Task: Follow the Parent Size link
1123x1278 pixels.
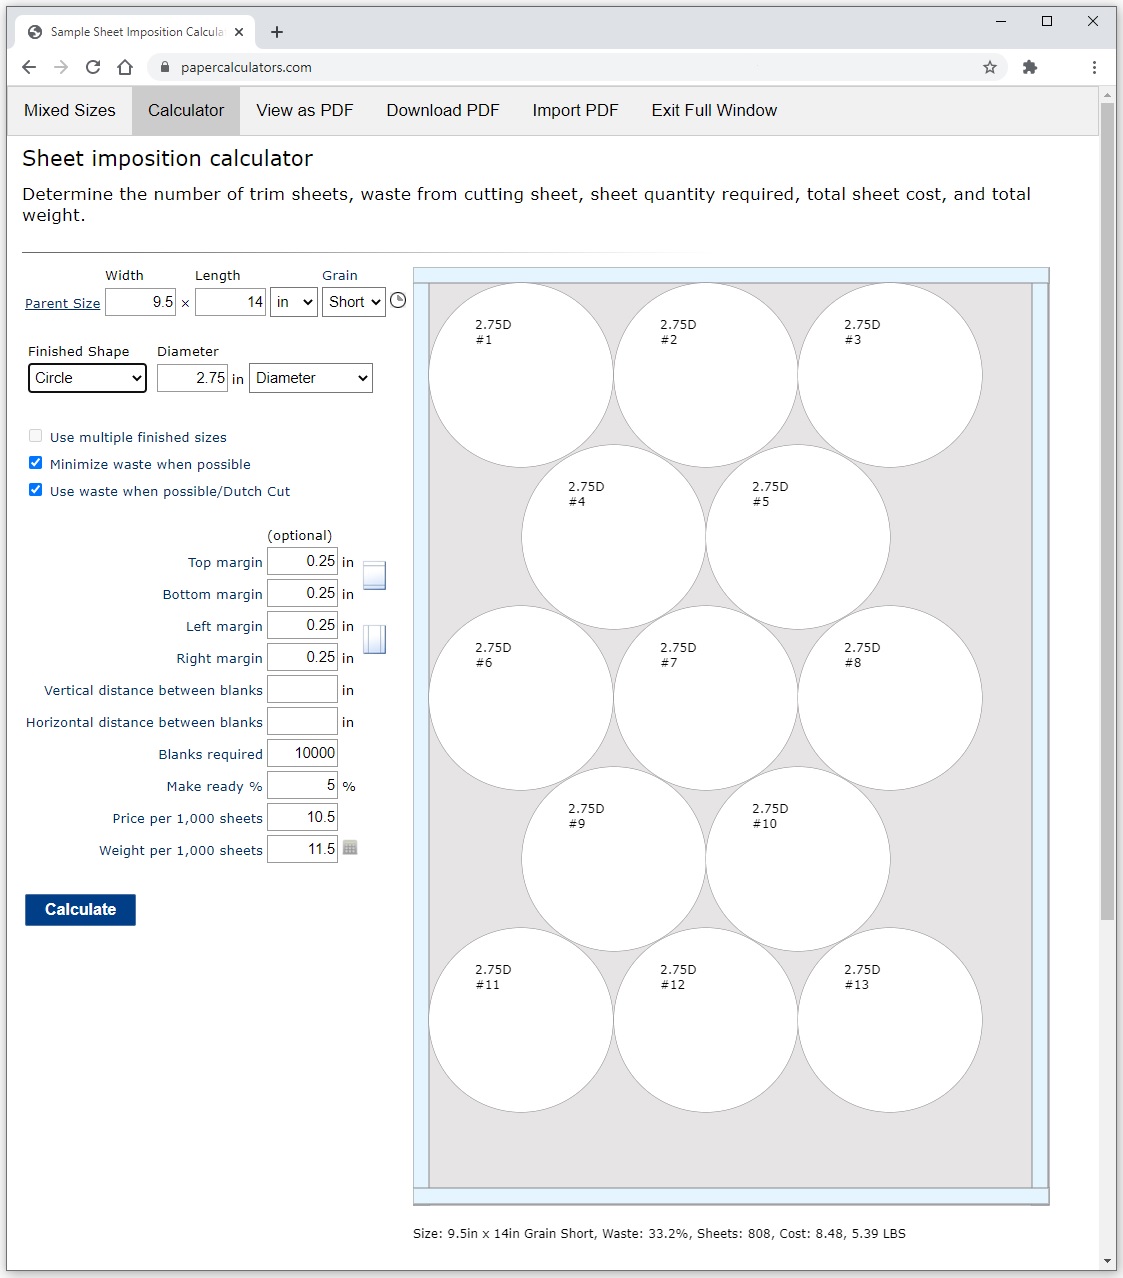Action: click(x=63, y=304)
